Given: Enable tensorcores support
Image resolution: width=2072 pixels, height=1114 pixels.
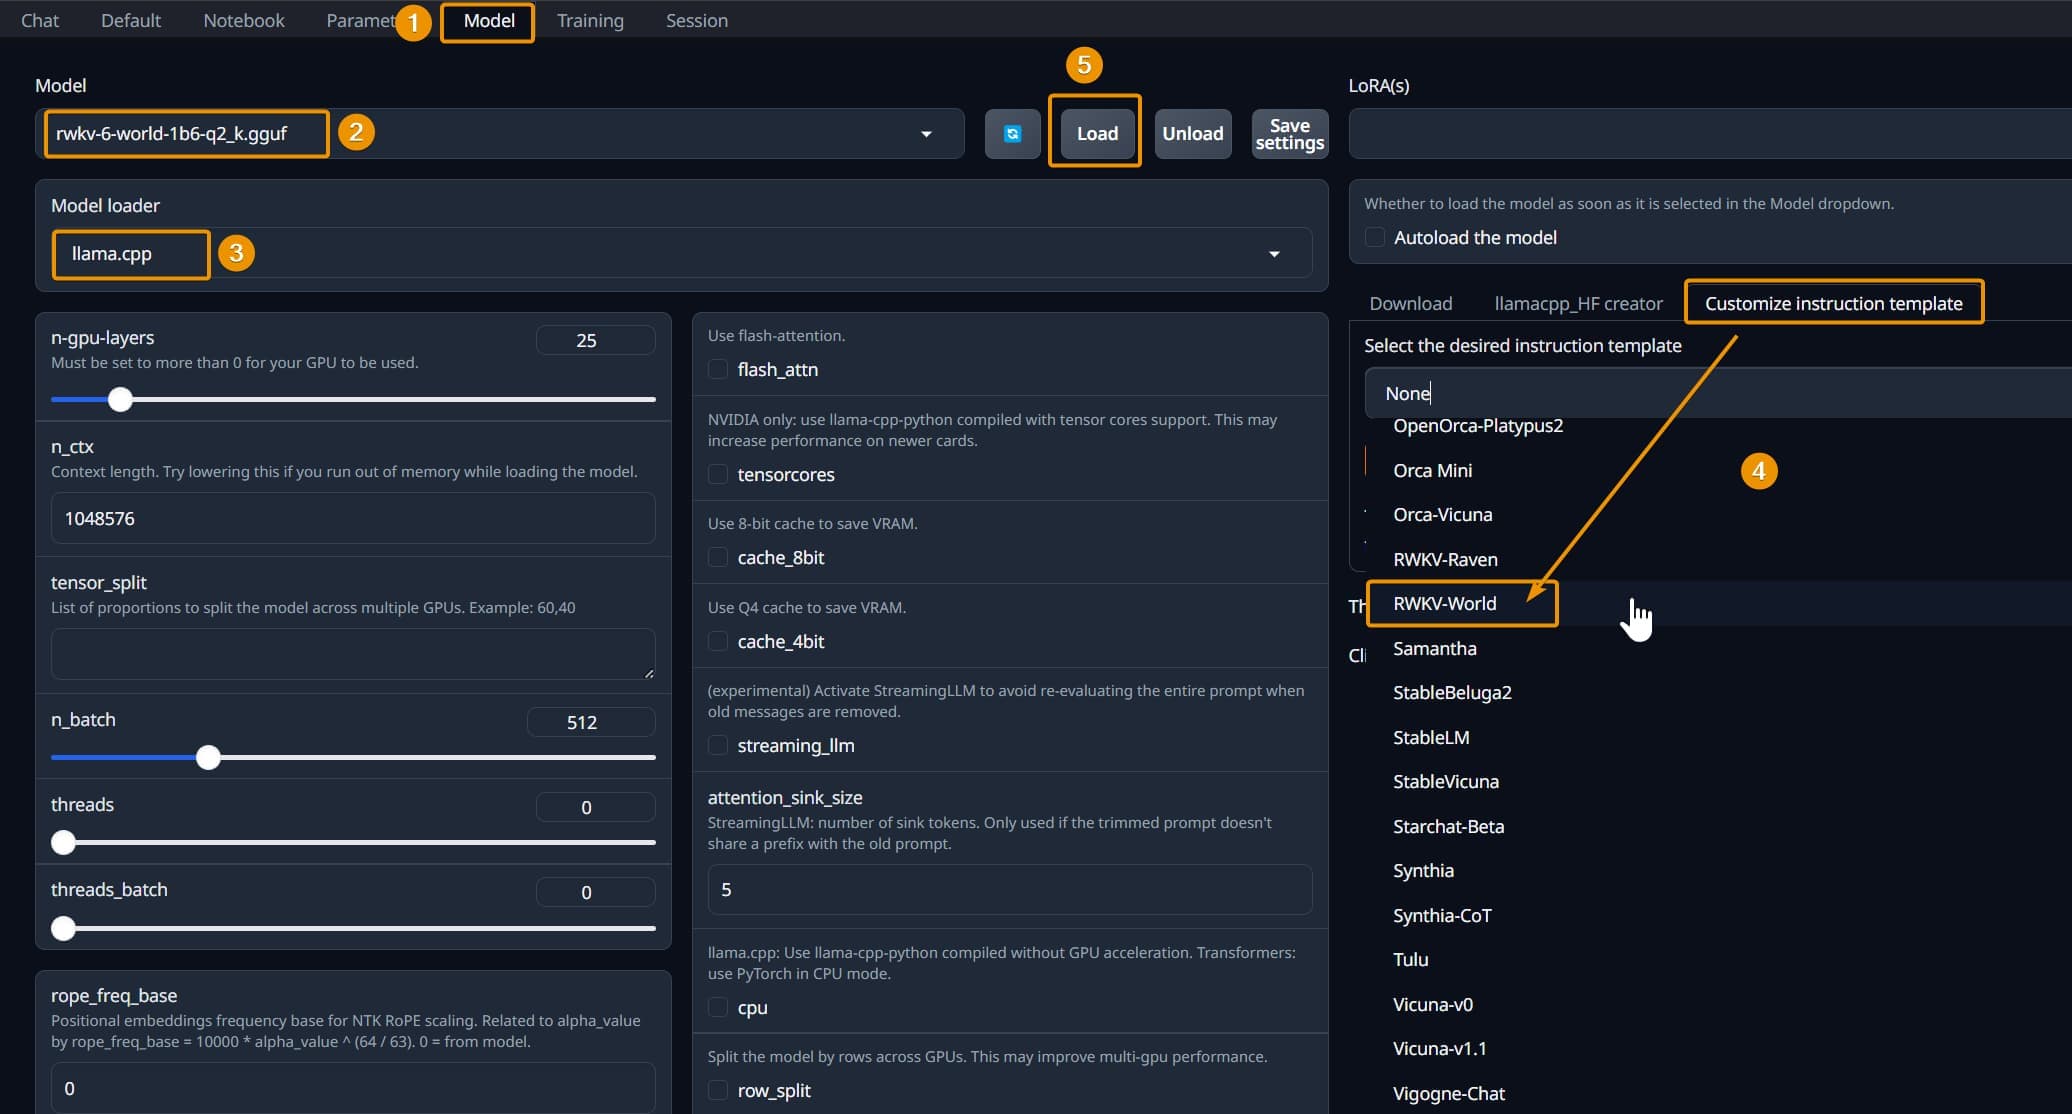Looking at the screenshot, I should coord(718,474).
